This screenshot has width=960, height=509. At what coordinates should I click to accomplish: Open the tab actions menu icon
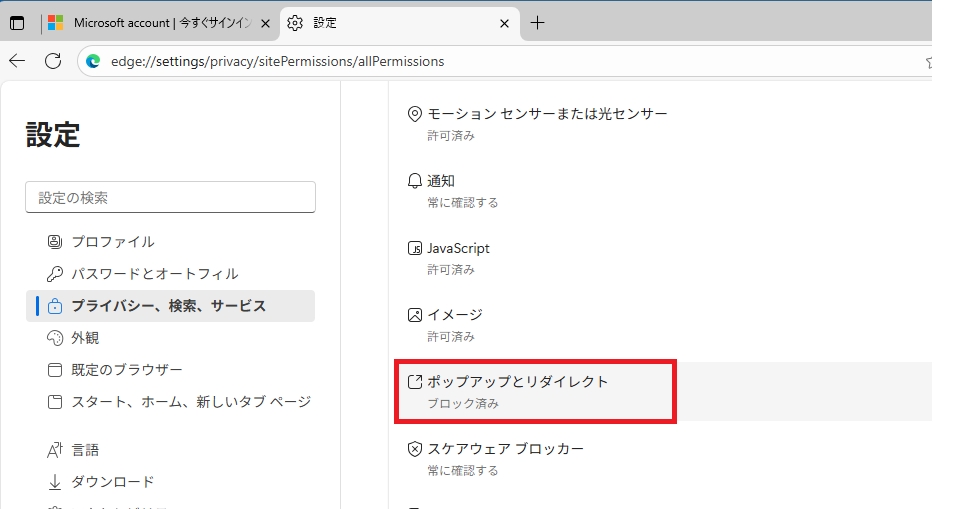tap(17, 23)
